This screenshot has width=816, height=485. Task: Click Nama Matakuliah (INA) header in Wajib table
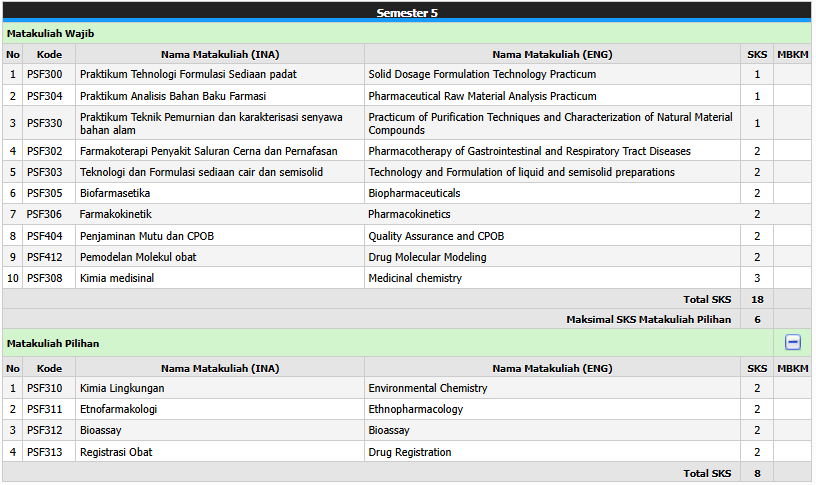219,54
